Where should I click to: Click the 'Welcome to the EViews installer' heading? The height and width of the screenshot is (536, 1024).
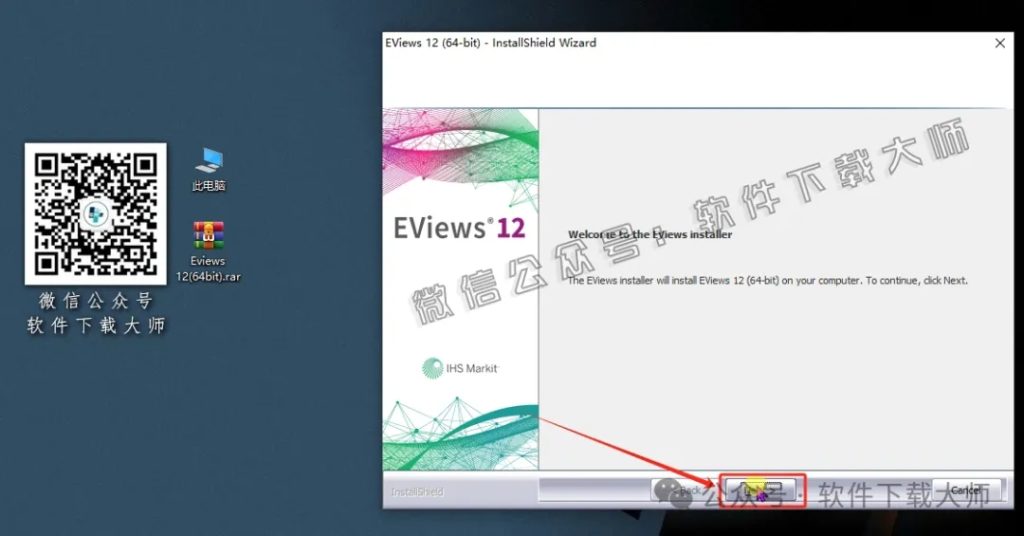click(x=650, y=234)
